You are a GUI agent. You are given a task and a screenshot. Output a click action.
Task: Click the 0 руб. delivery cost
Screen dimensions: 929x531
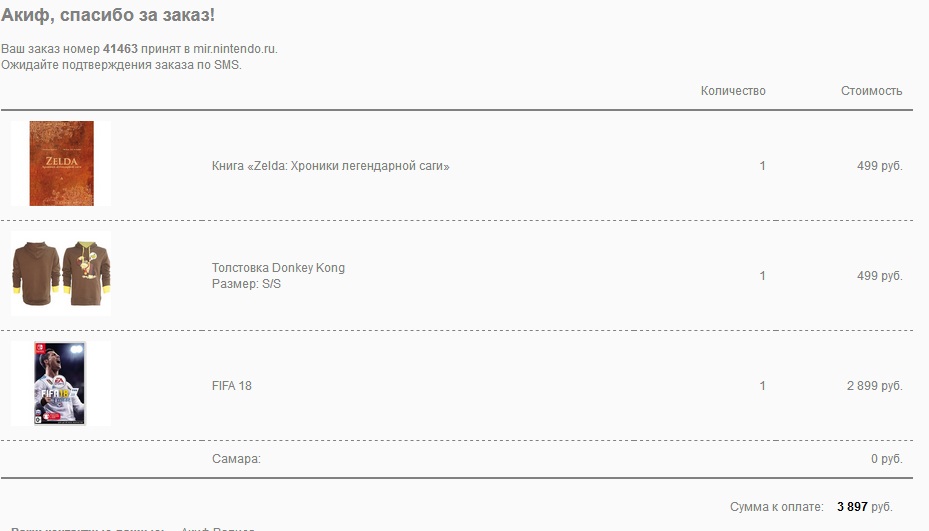886,459
